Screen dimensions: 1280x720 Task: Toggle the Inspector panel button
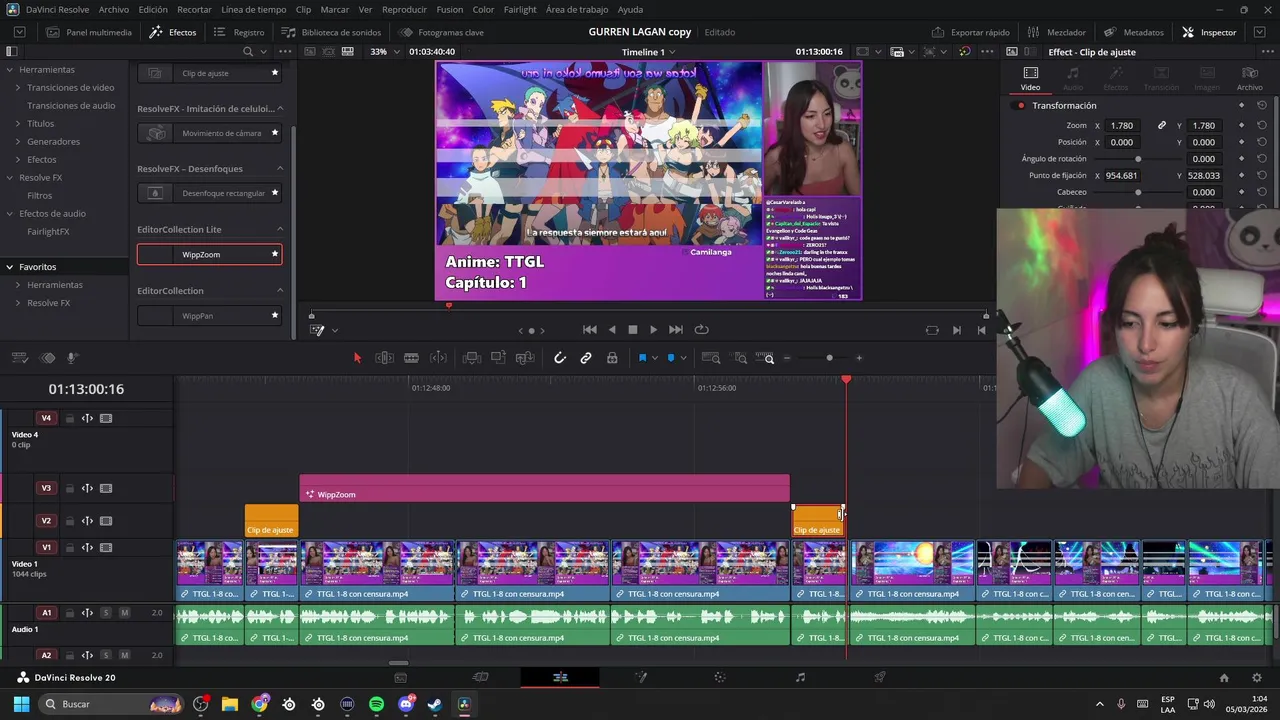[1209, 32]
